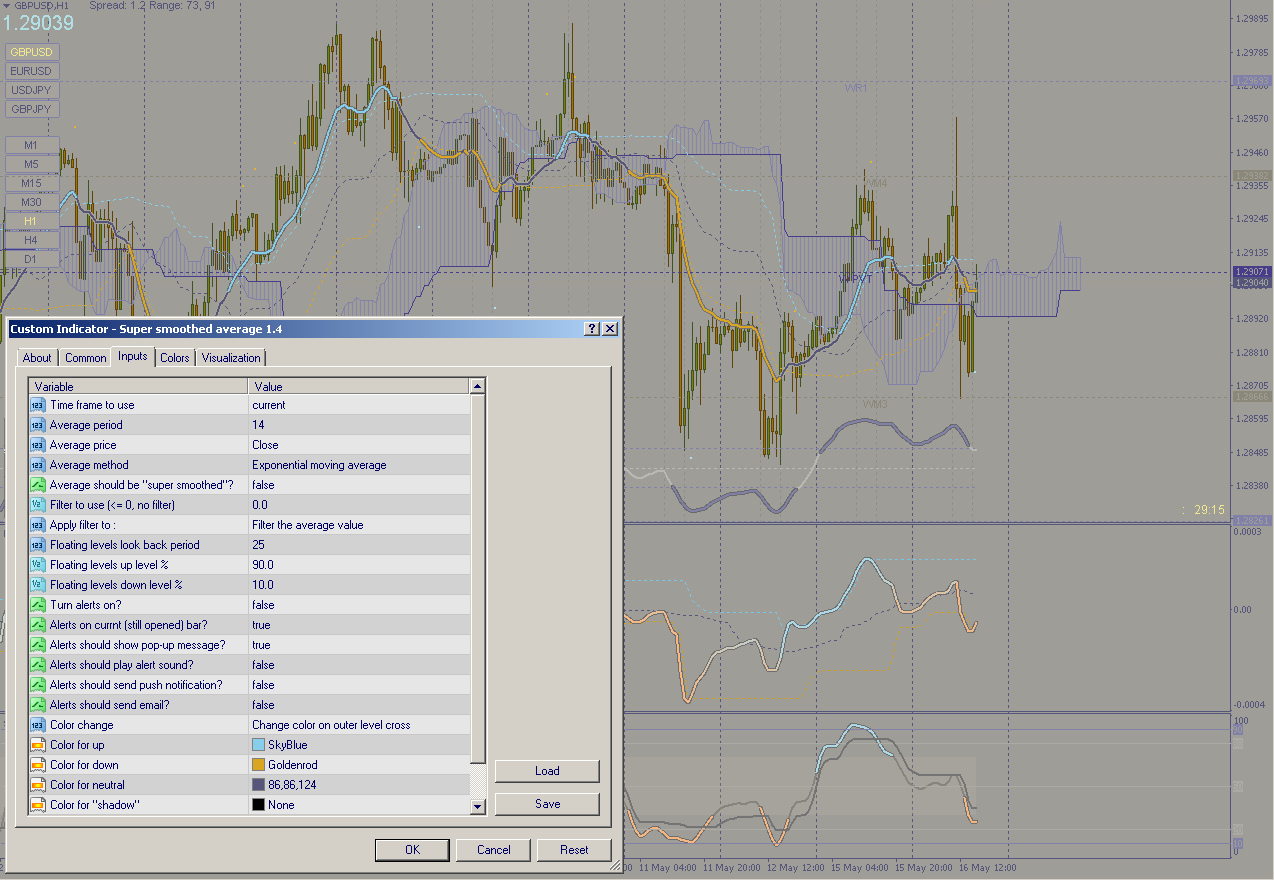Switch chart to D1 timeframe button

coord(31,259)
